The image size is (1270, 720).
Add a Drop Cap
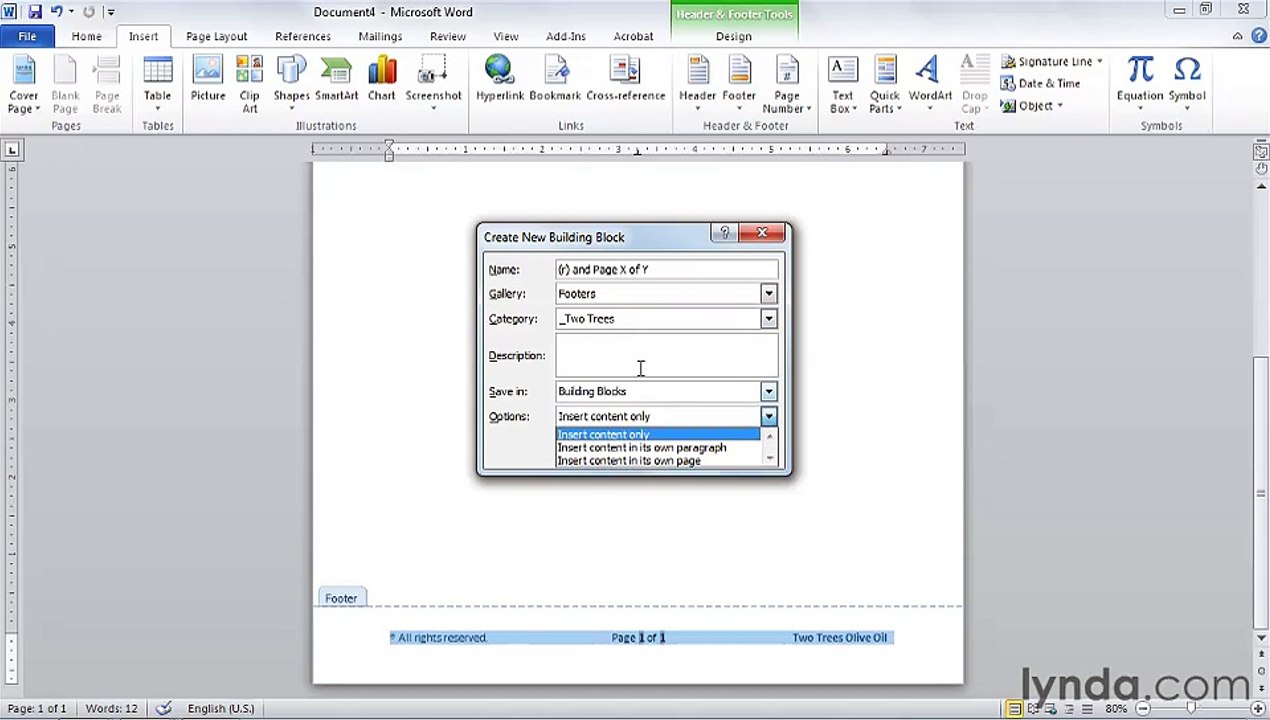coord(972,85)
